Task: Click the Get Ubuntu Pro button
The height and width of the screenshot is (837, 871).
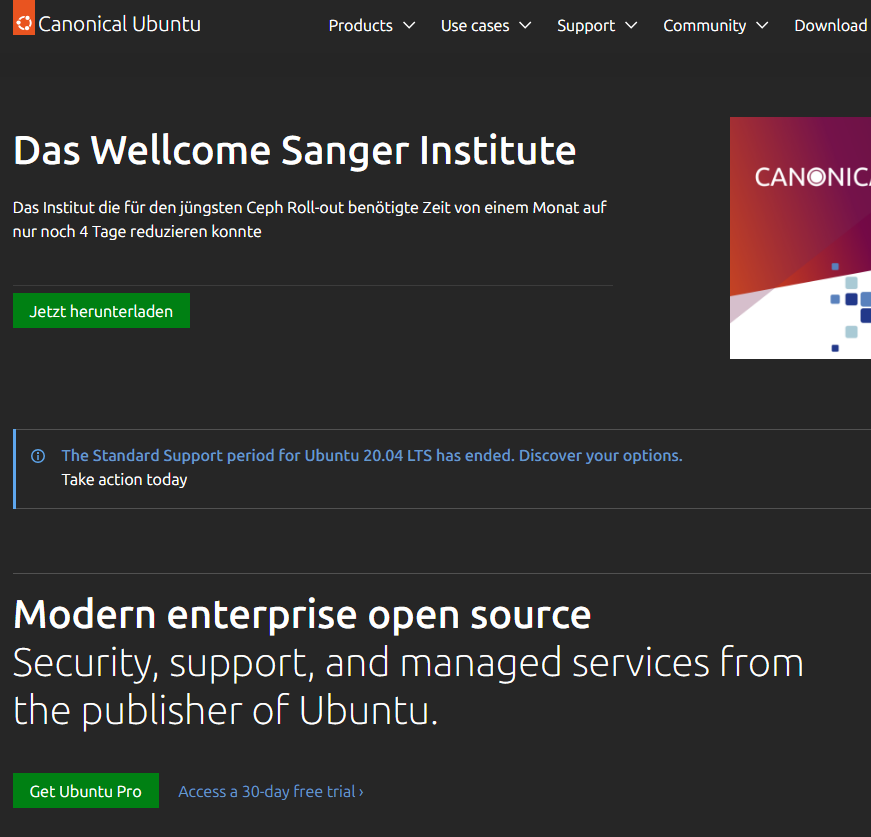Action: click(x=86, y=790)
